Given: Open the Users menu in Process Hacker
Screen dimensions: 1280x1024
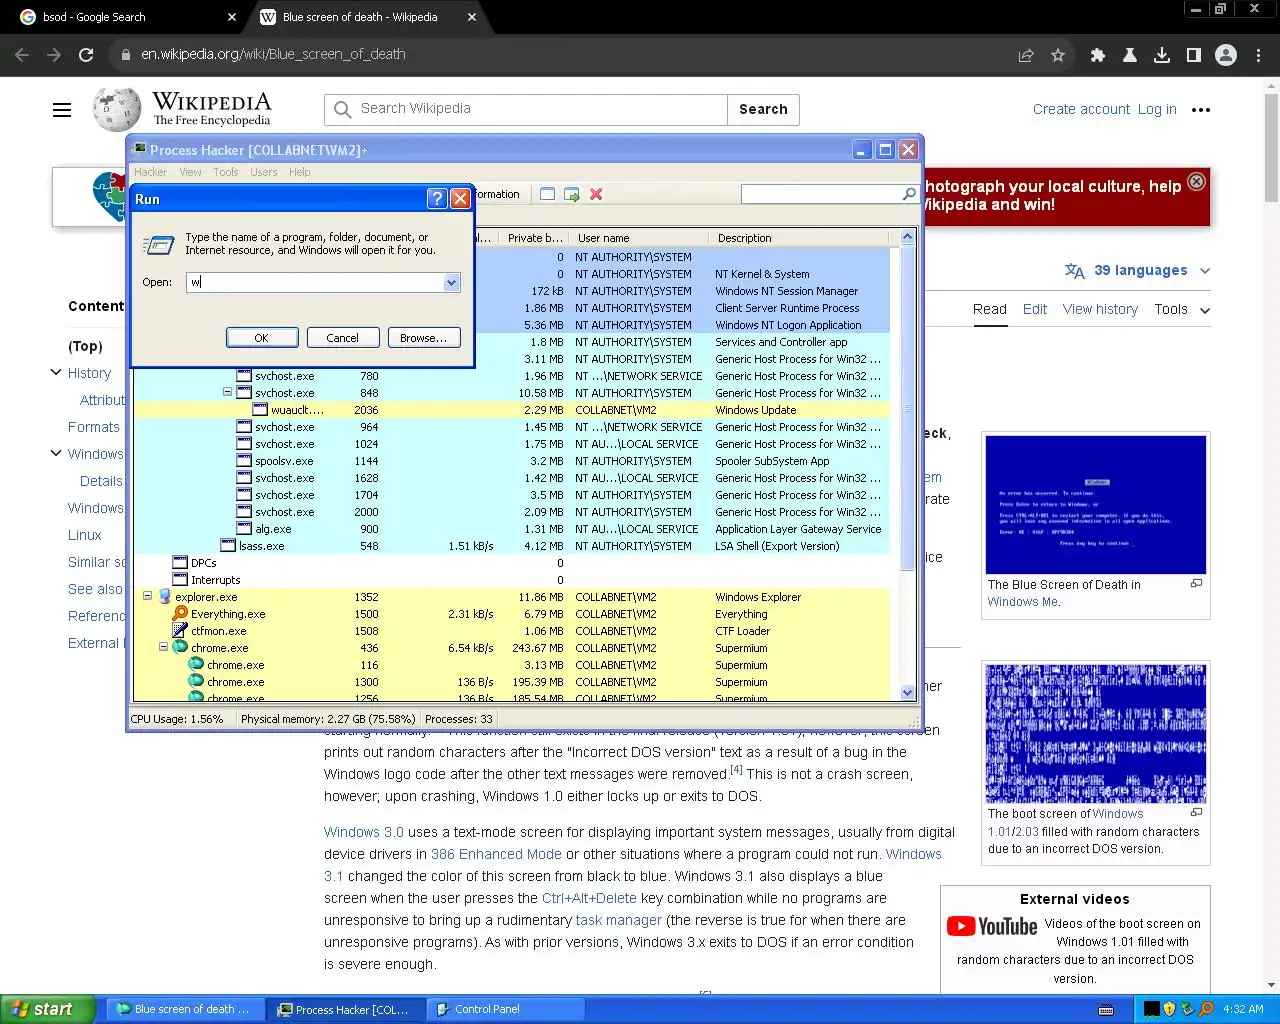Looking at the screenshot, I should tap(264, 172).
